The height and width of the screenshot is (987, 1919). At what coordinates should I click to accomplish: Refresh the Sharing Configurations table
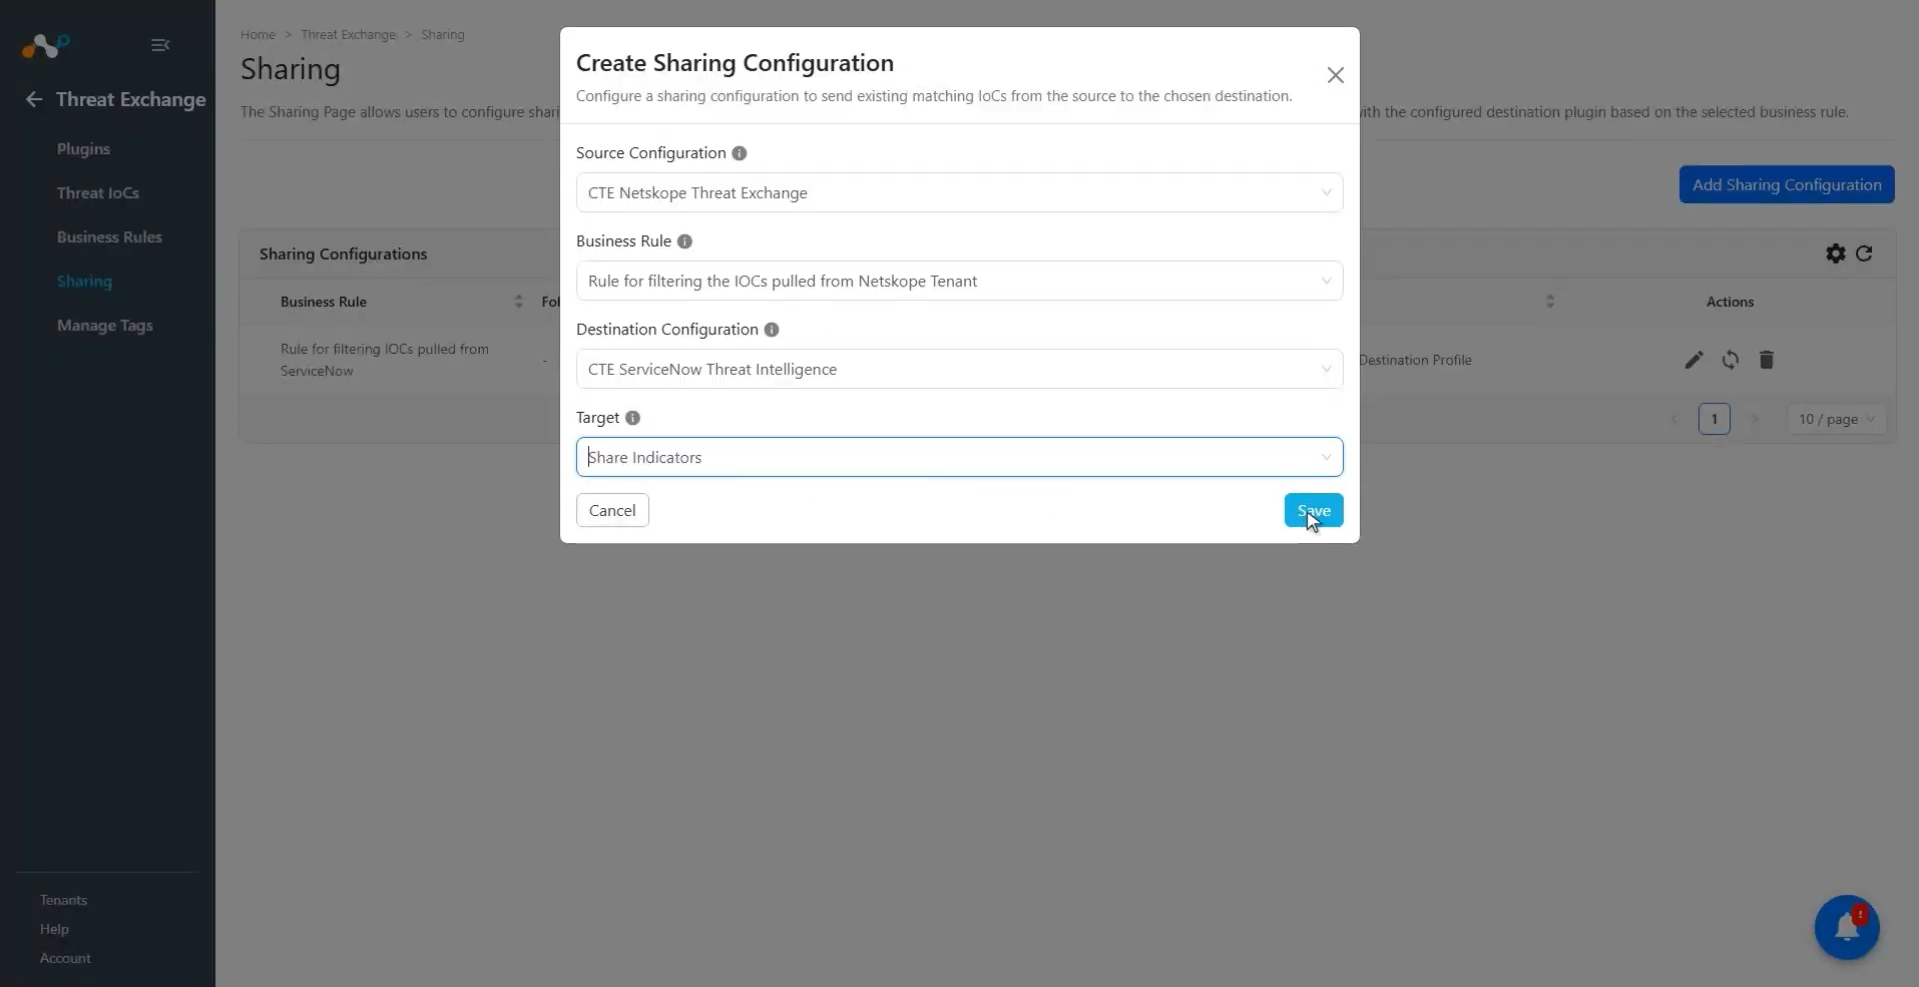click(1864, 254)
